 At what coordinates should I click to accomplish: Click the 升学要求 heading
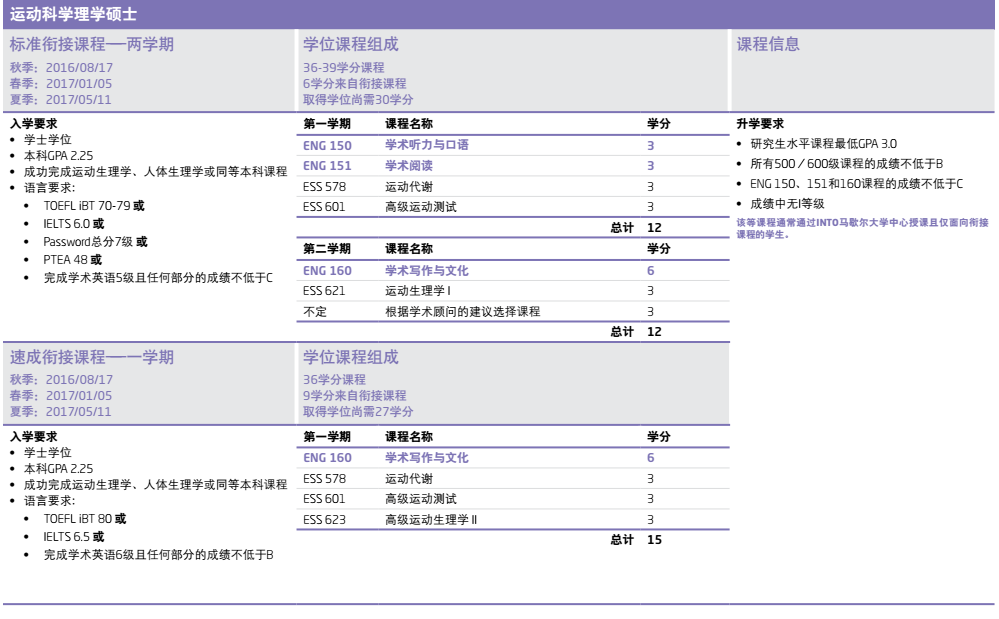click(759, 124)
